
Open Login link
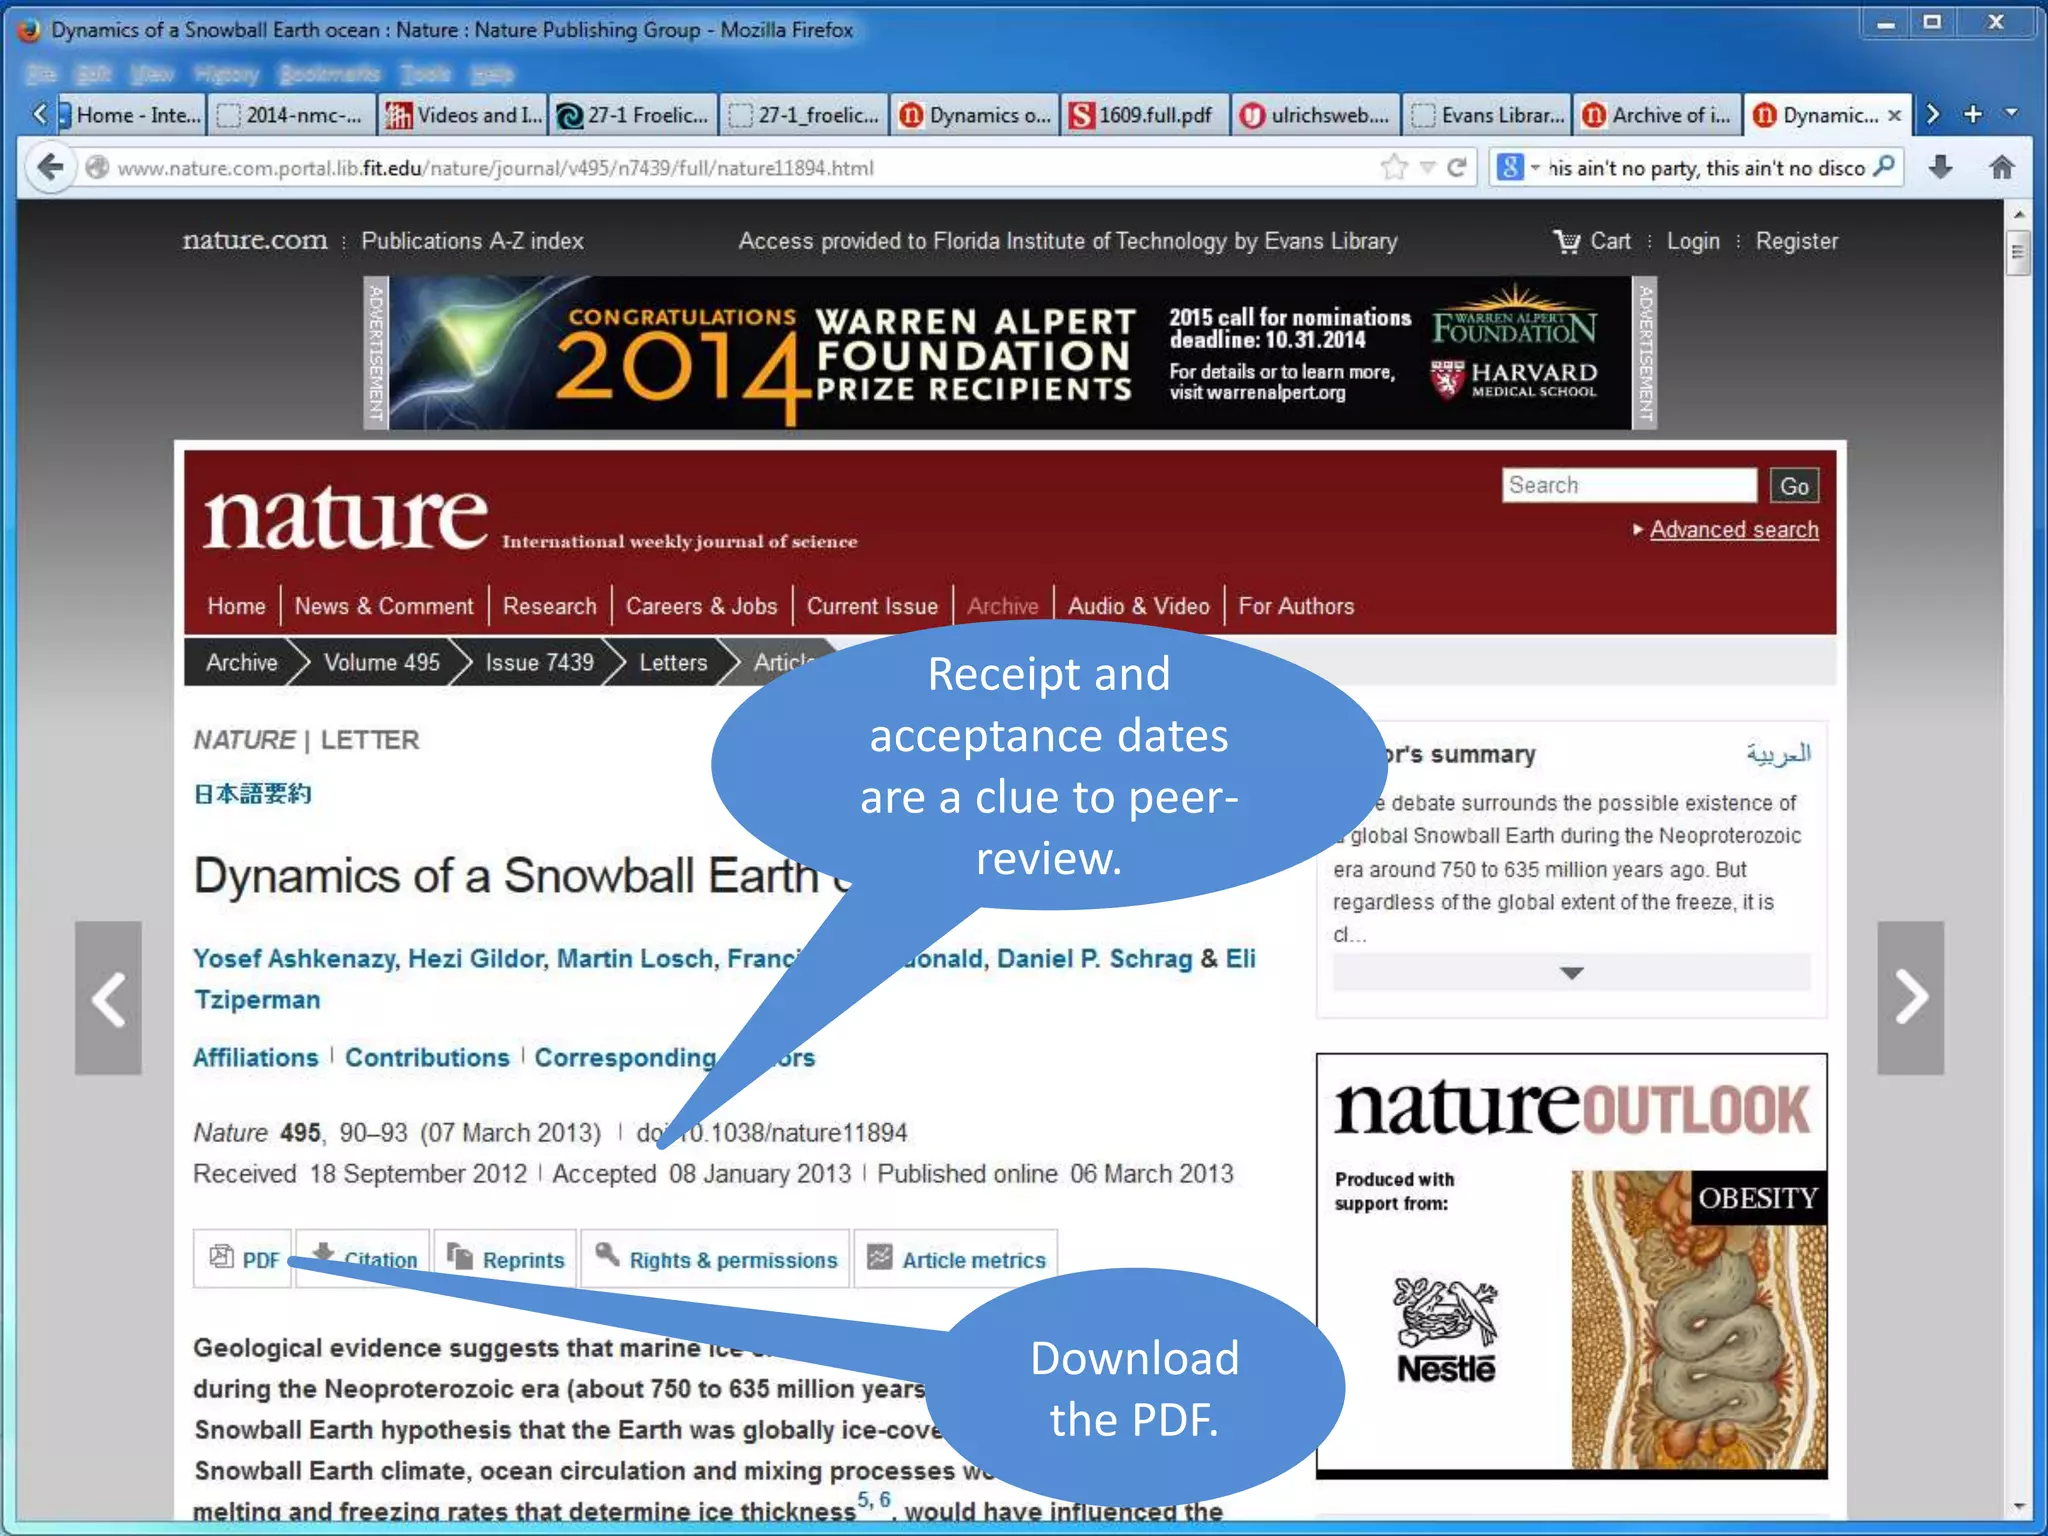pos(1693,241)
